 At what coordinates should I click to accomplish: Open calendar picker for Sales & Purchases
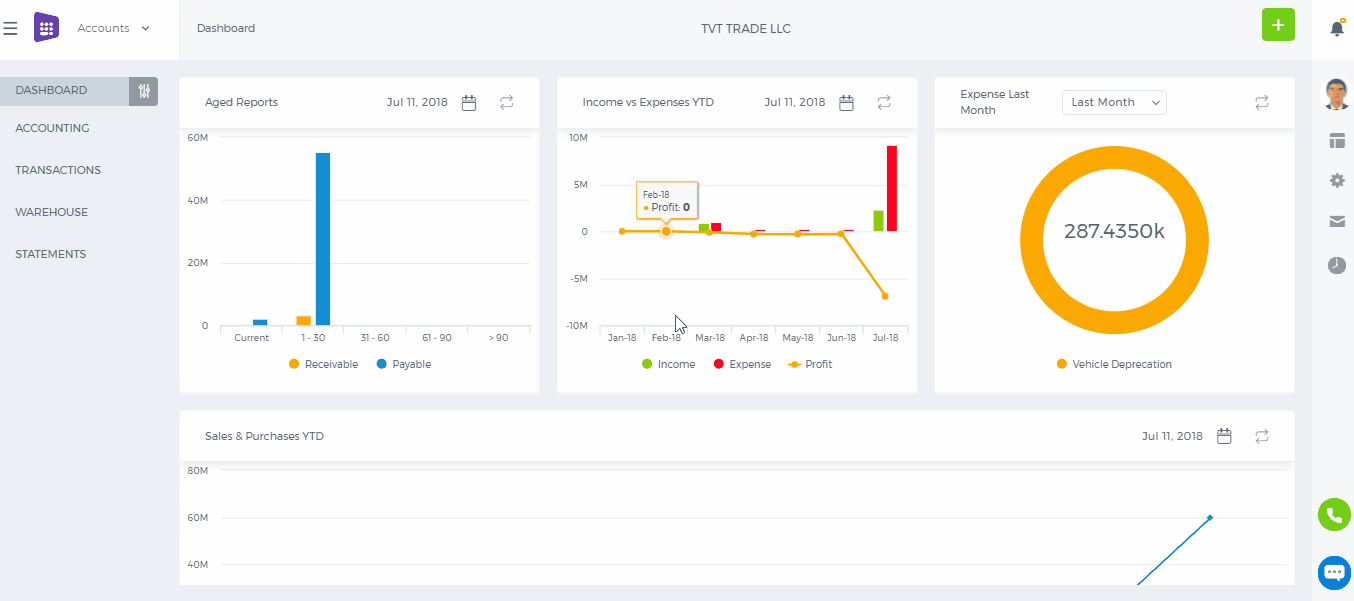pyautogui.click(x=1224, y=436)
